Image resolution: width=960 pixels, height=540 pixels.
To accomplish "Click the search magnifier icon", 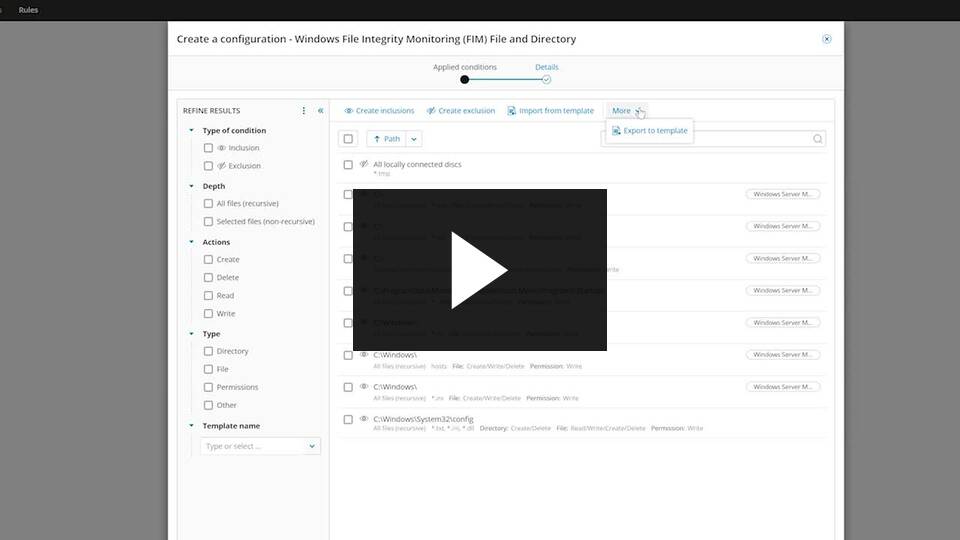I will pos(817,139).
